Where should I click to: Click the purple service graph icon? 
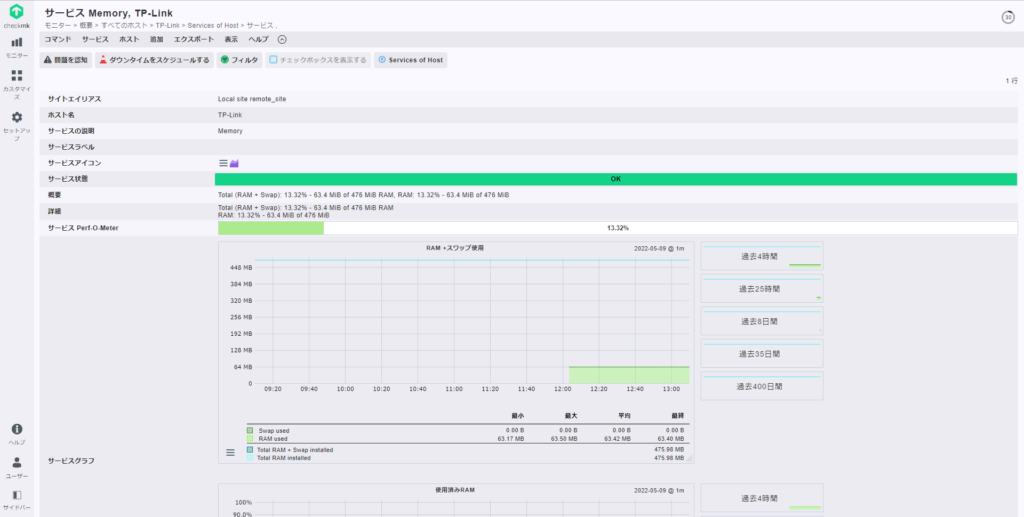(x=234, y=163)
